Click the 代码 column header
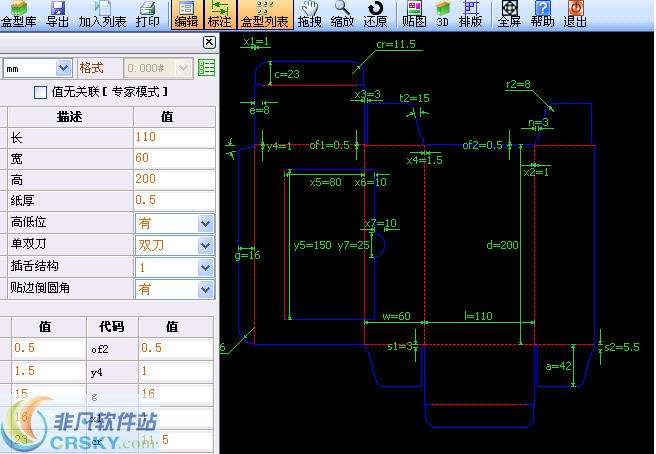Viewport: 656px width, 454px height. (112, 326)
